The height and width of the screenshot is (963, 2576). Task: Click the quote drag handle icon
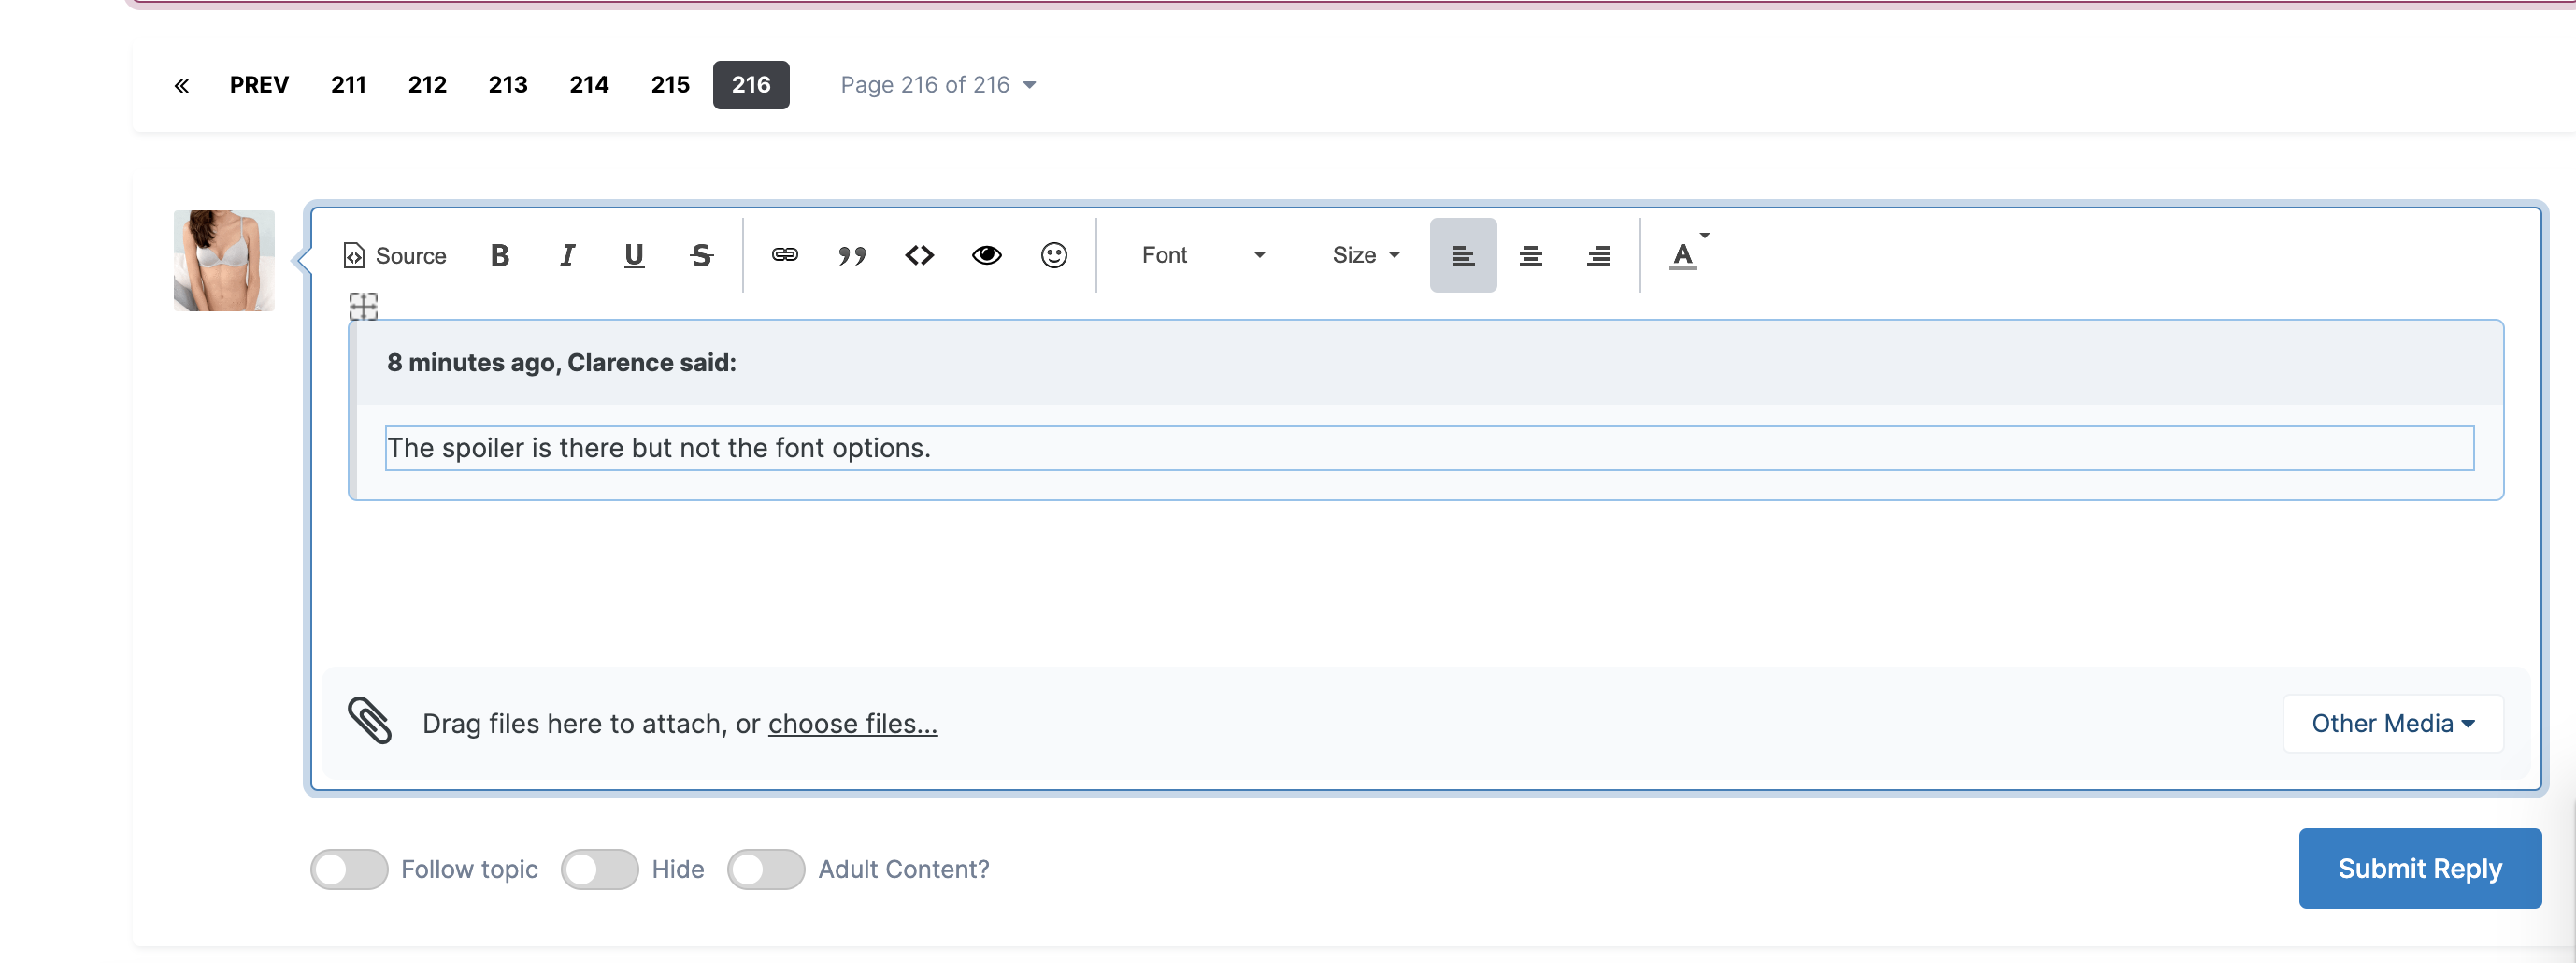click(x=363, y=306)
